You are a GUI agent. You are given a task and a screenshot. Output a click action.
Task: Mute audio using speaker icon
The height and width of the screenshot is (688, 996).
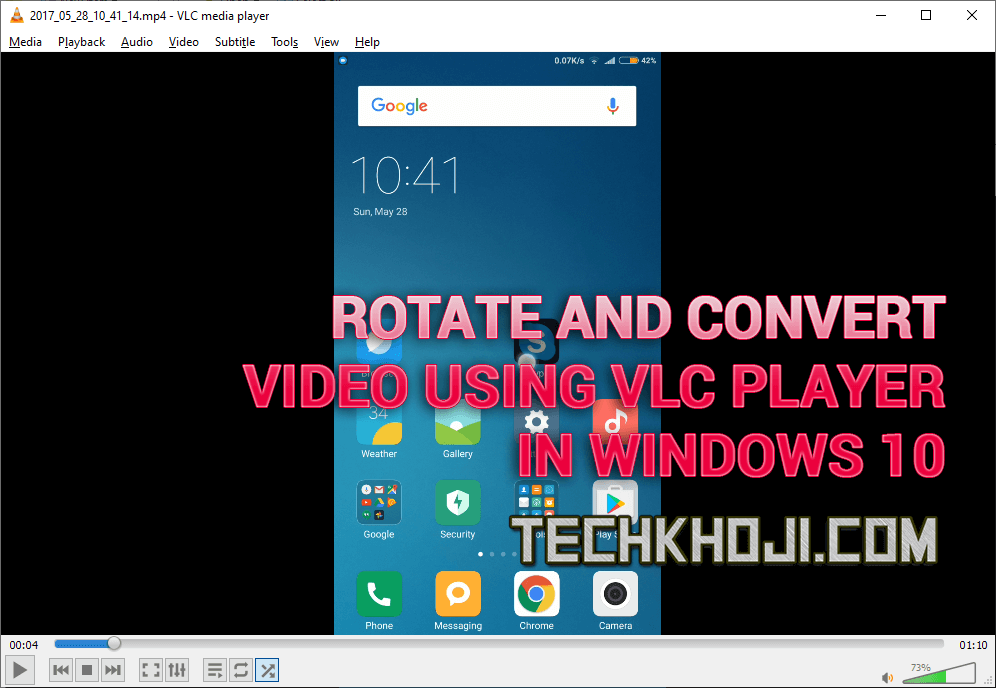(887, 677)
